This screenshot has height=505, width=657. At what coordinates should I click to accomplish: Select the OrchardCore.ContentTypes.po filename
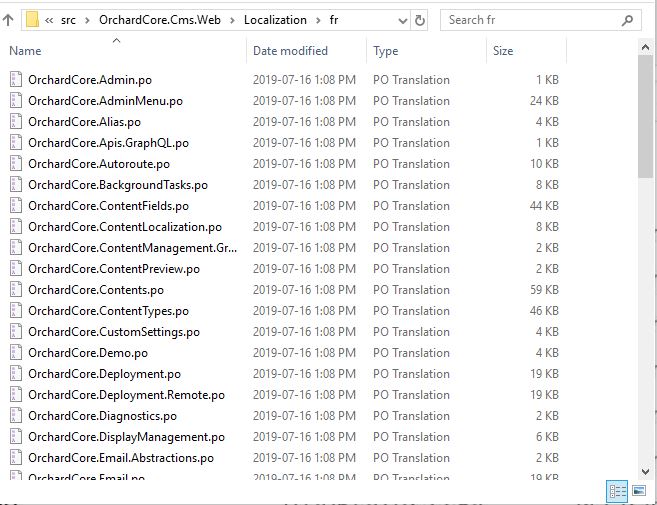109,311
